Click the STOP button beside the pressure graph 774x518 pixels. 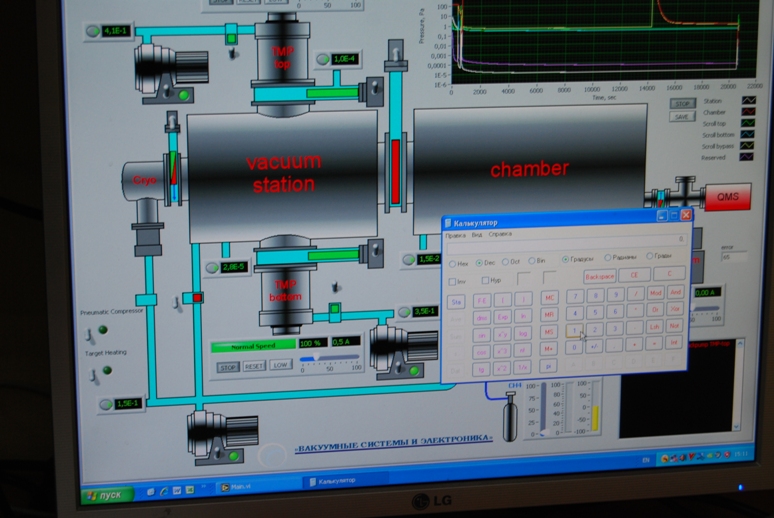[682, 104]
